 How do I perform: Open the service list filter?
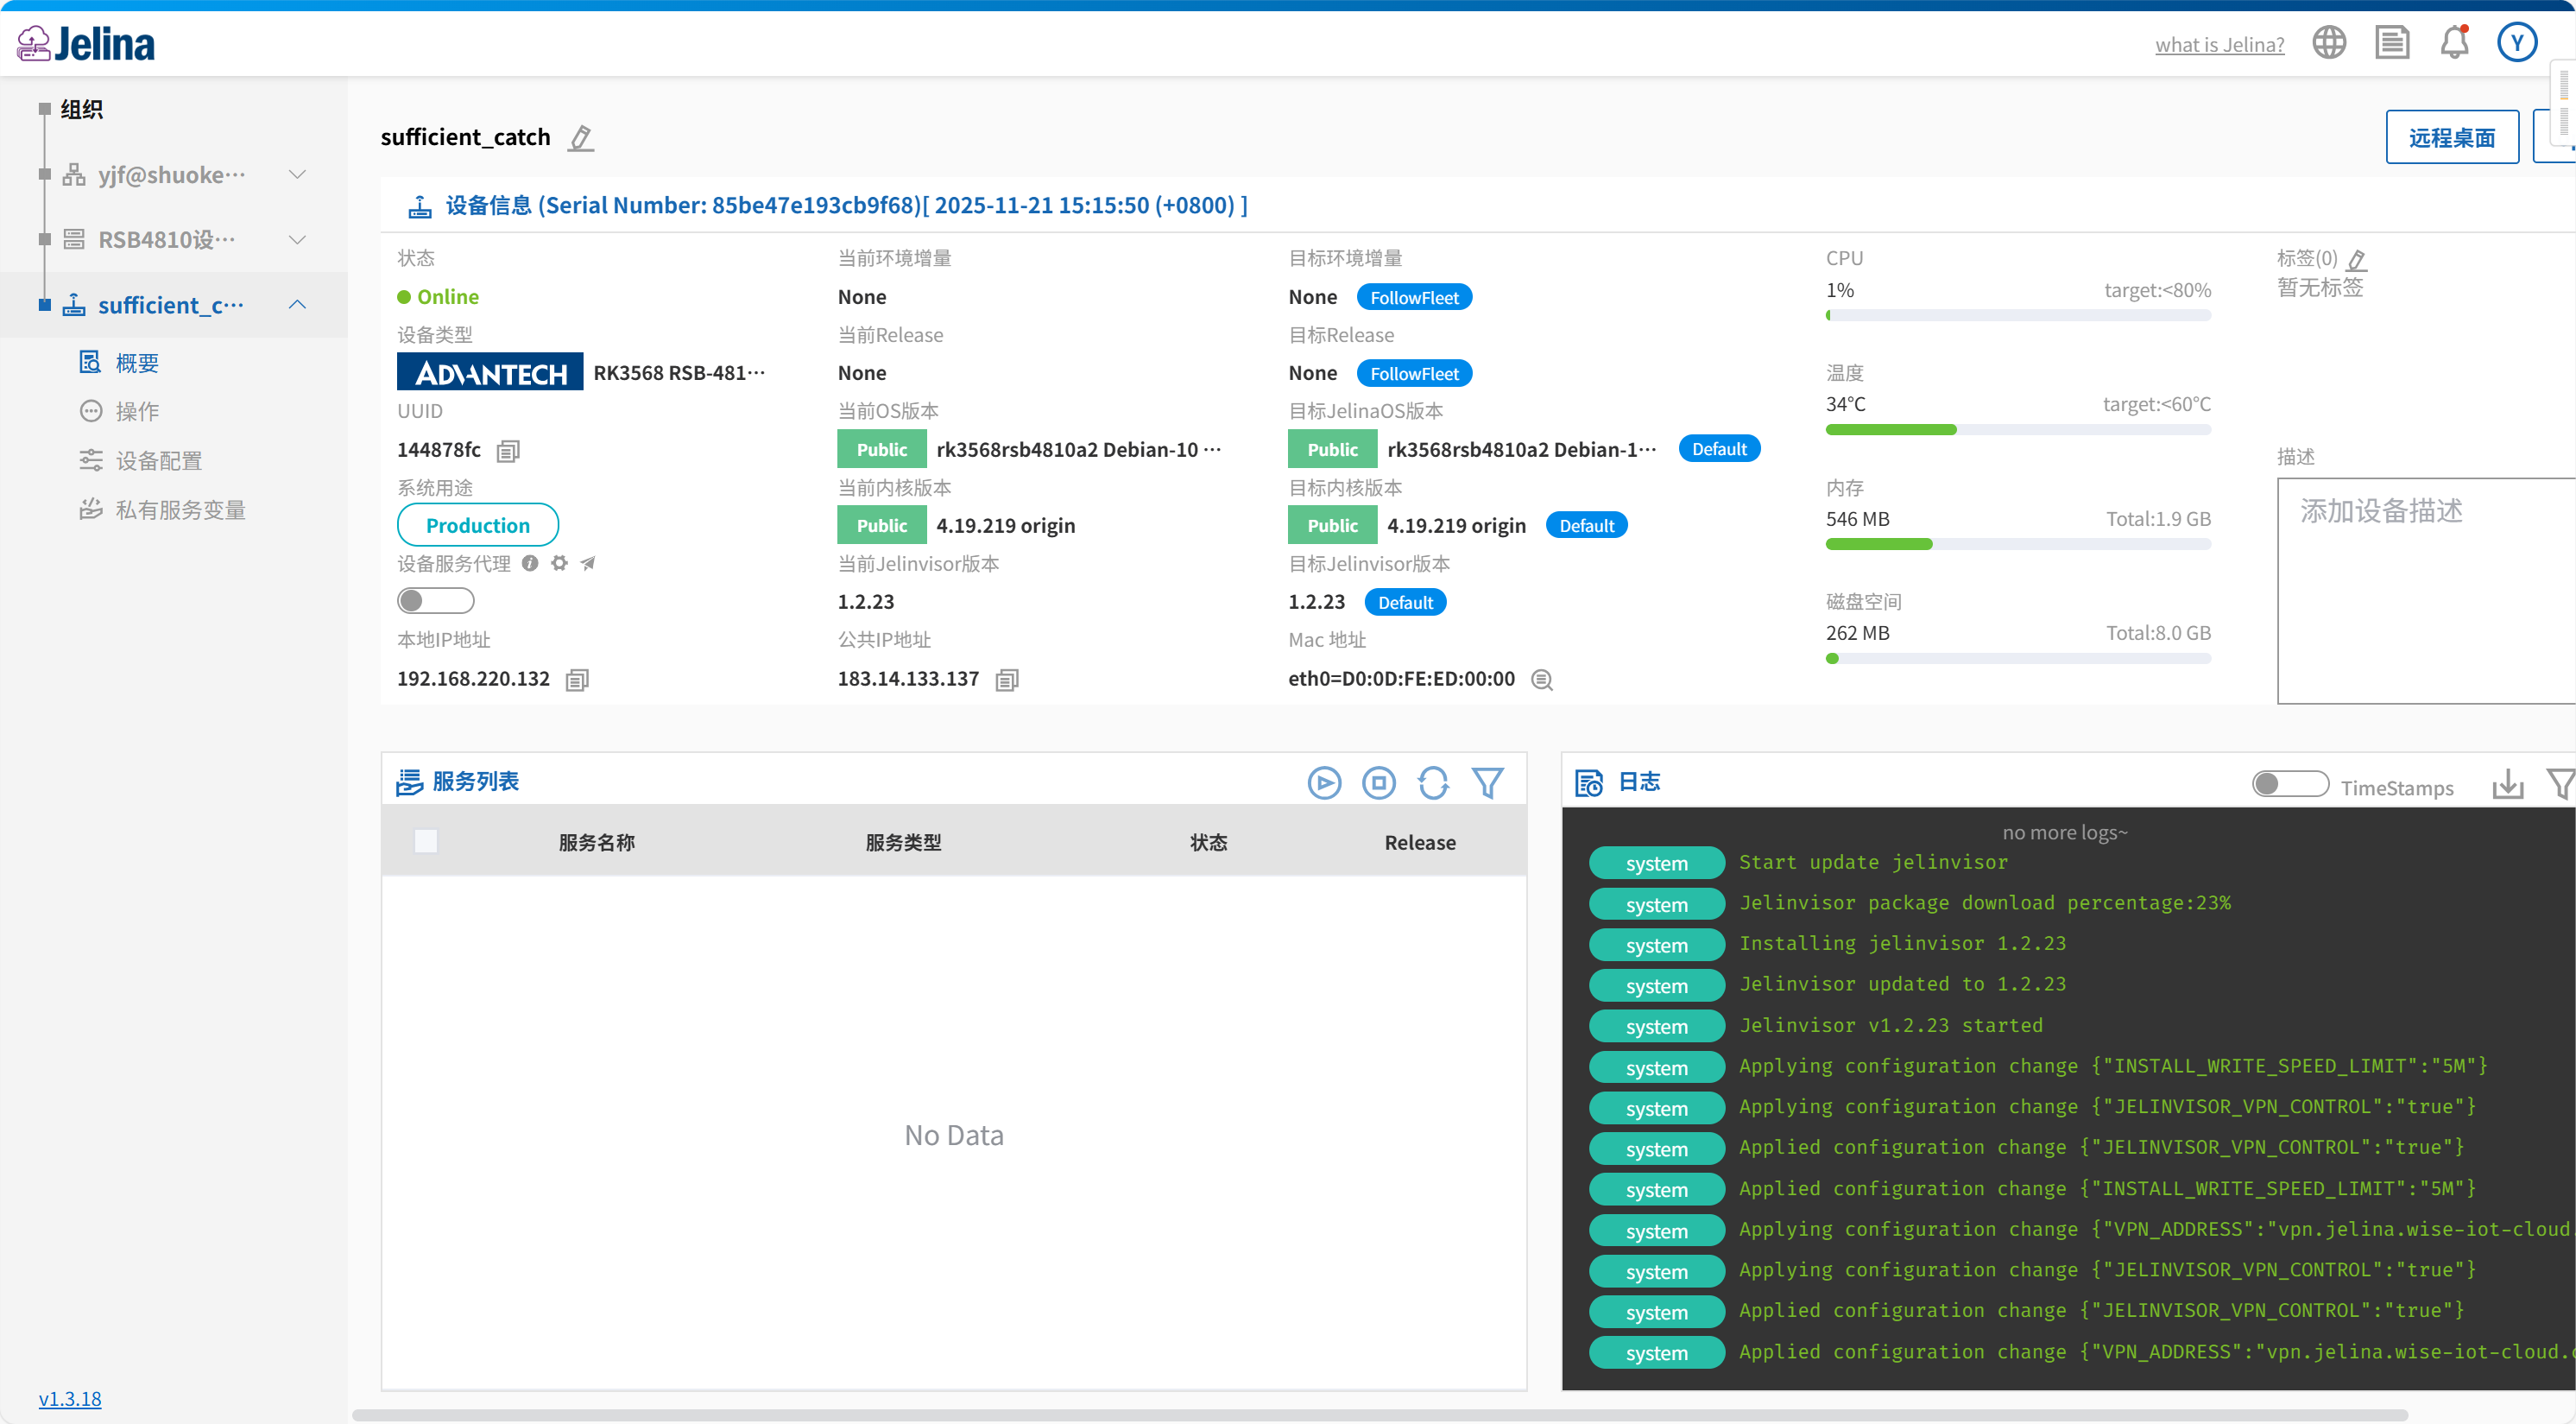[x=1487, y=783]
